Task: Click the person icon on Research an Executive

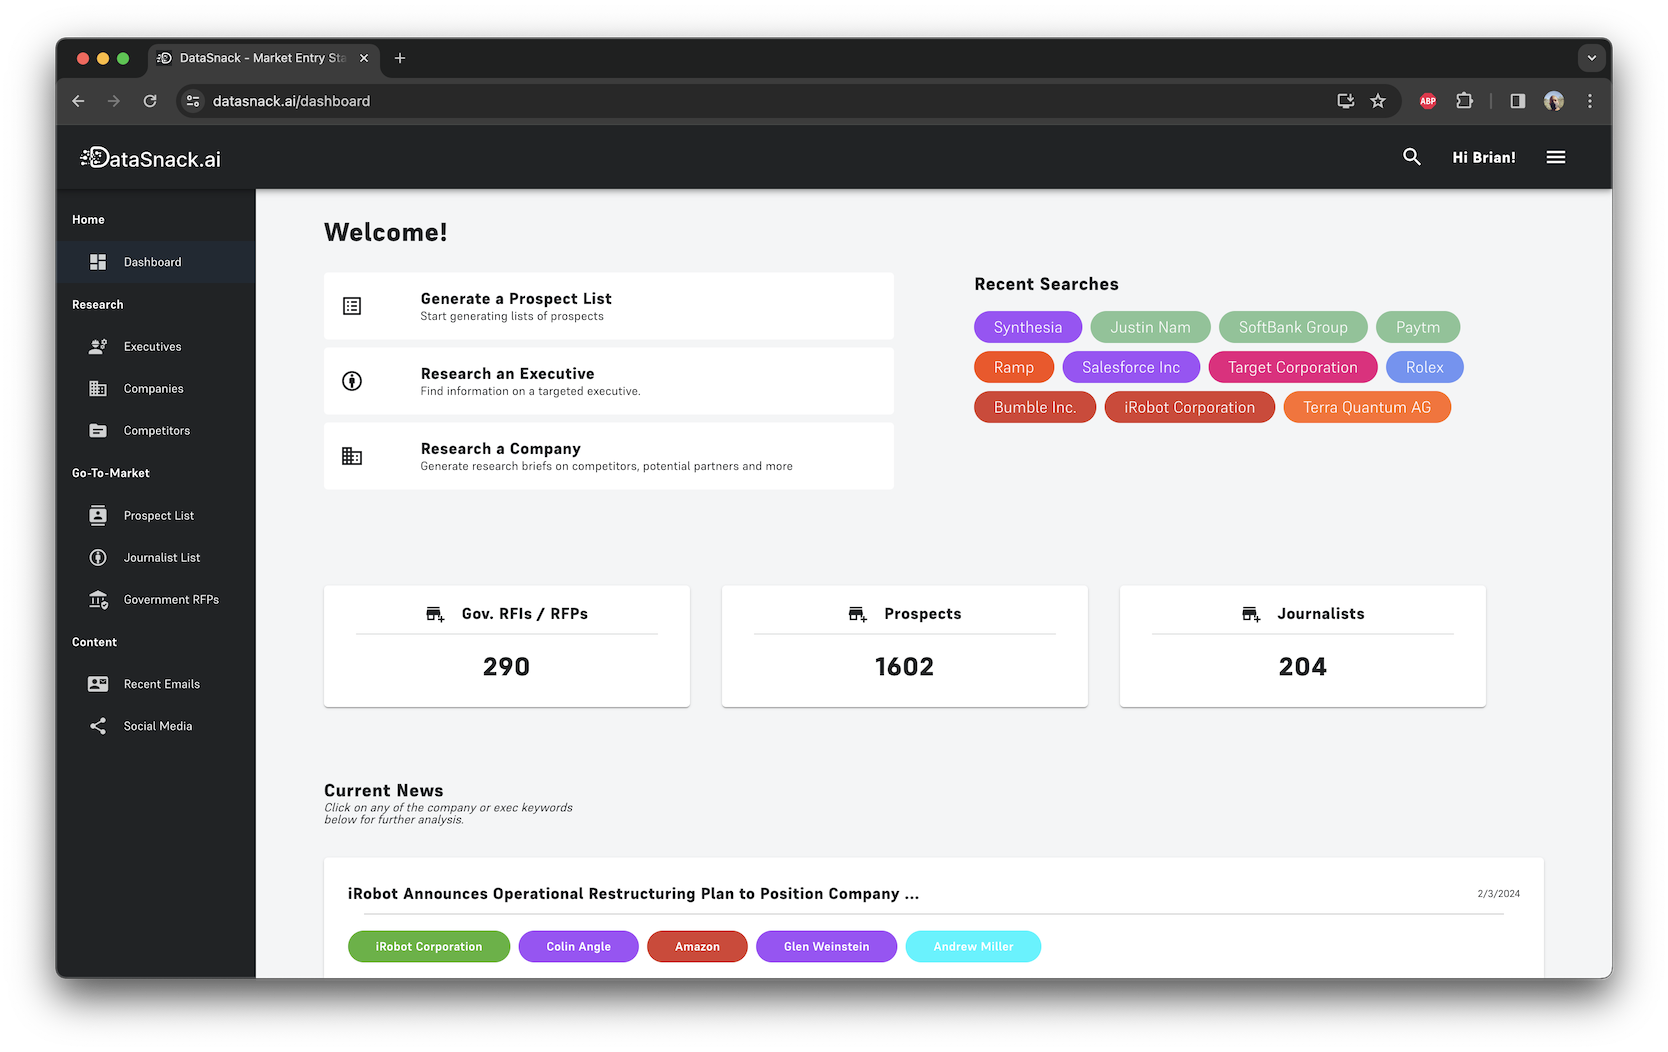Action: coord(352,381)
